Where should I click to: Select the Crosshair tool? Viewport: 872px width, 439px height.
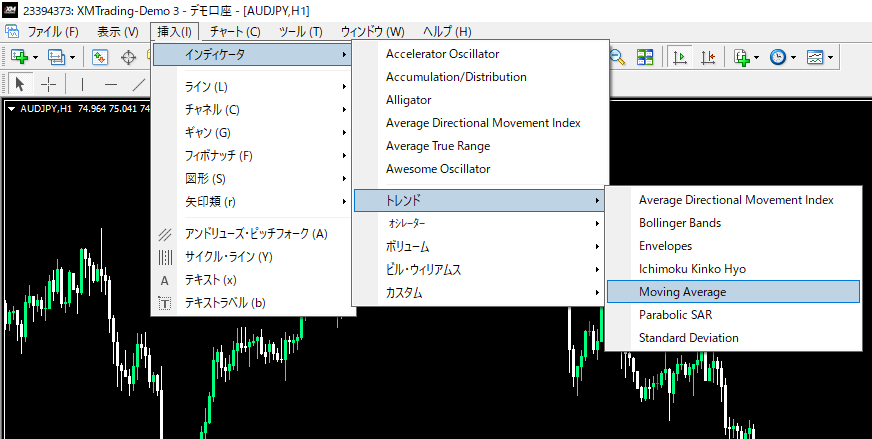[47, 84]
